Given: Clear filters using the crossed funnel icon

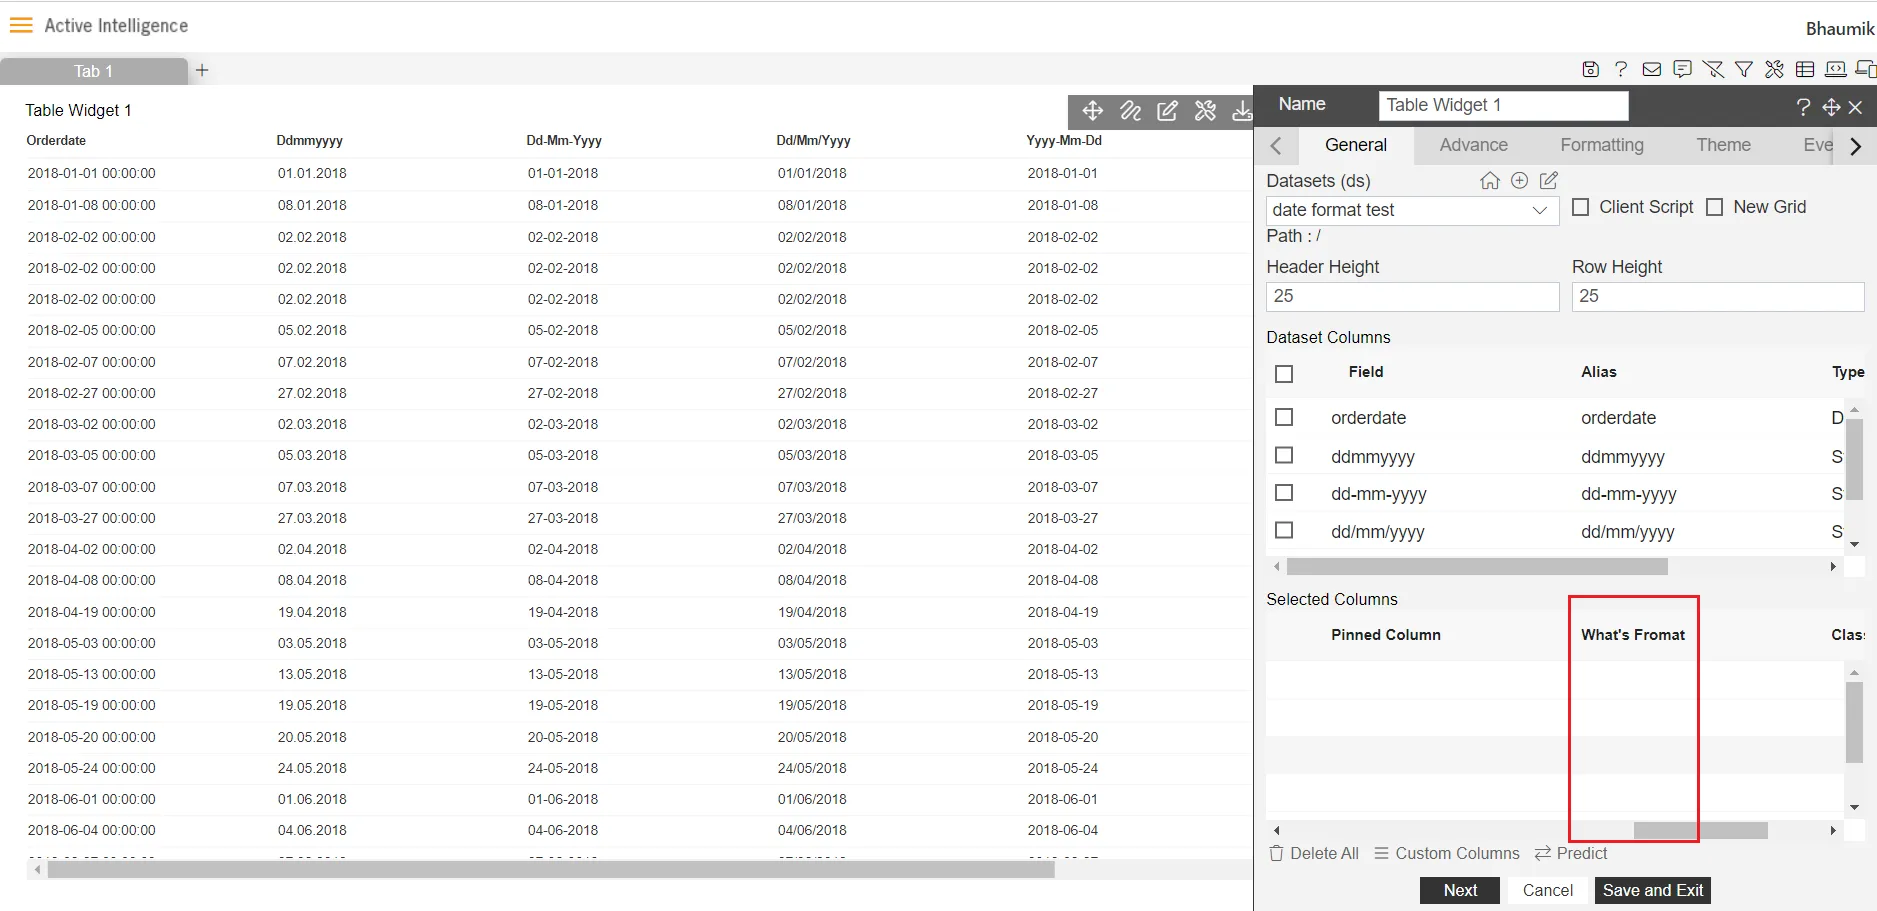Looking at the screenshot, I should (1713, 69).
